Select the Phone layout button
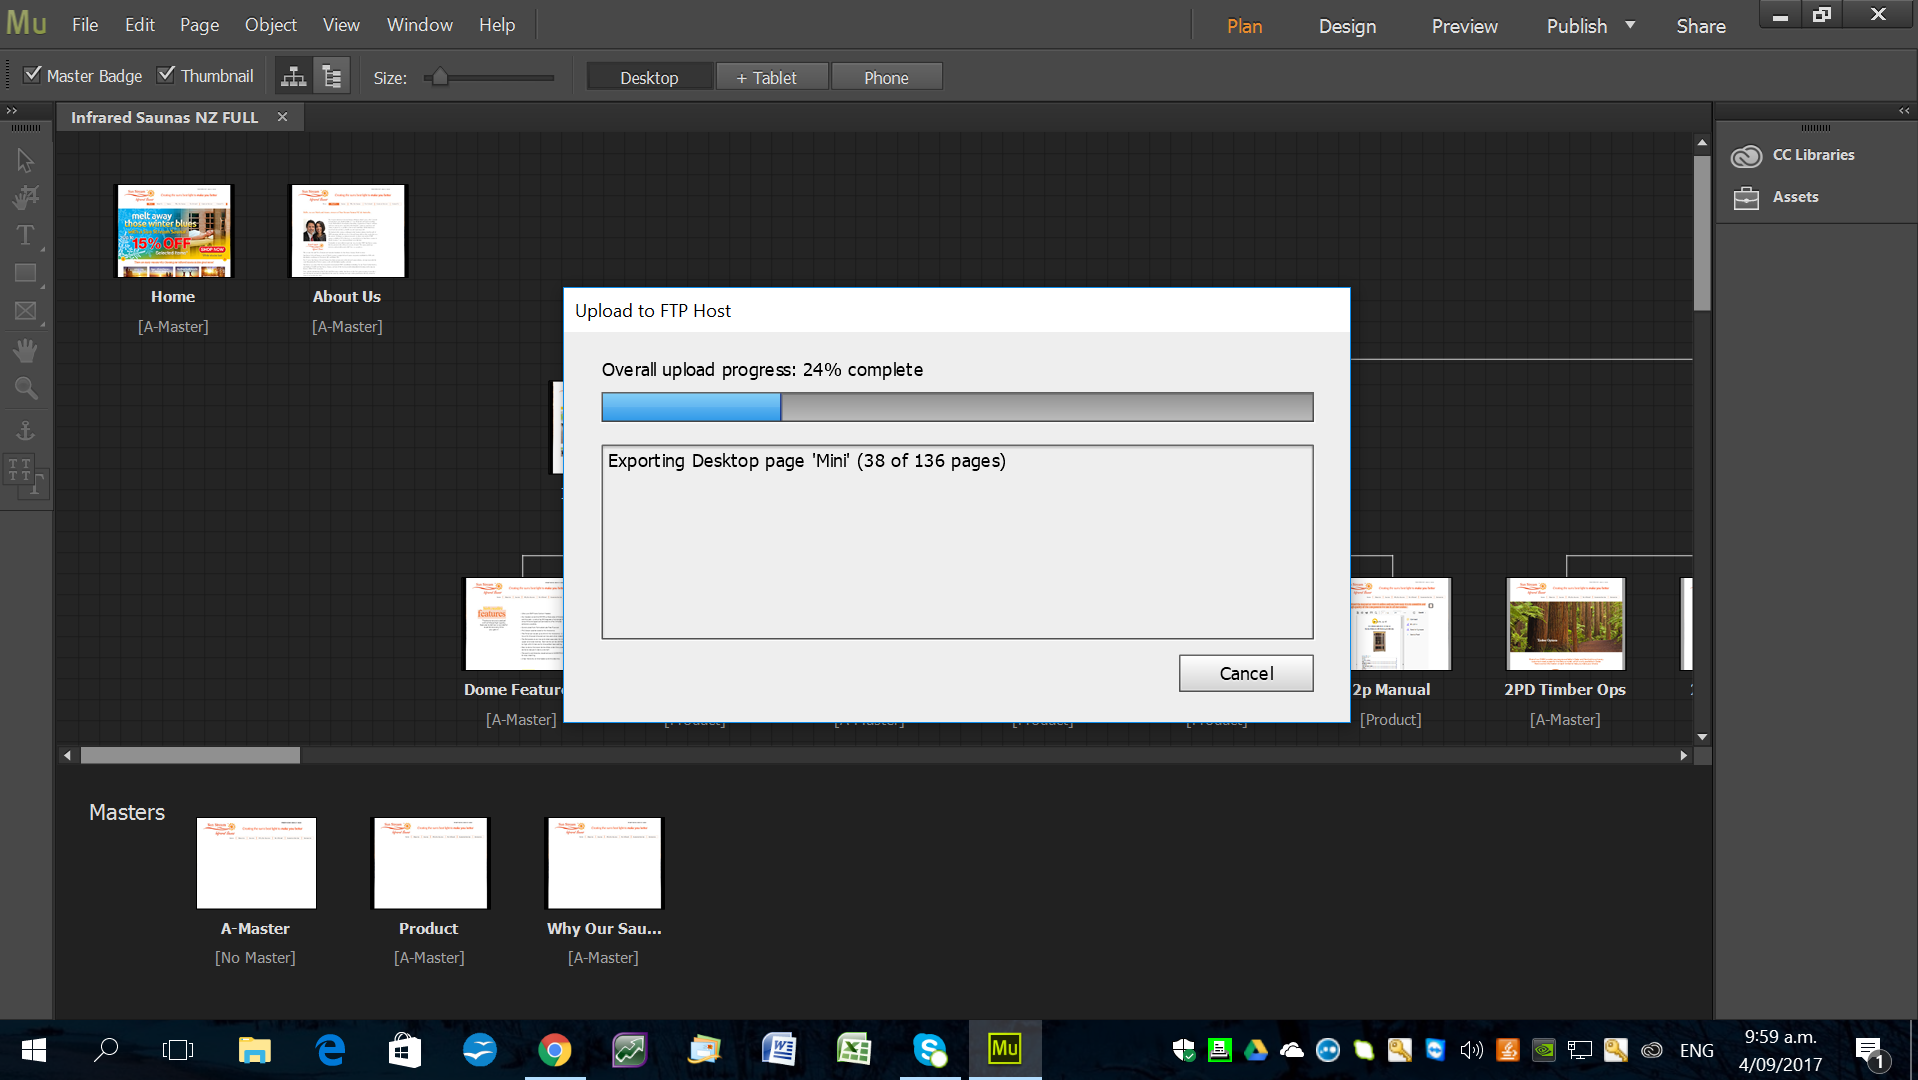Screen dimensions: 1918x1080 tap(886, 77)
